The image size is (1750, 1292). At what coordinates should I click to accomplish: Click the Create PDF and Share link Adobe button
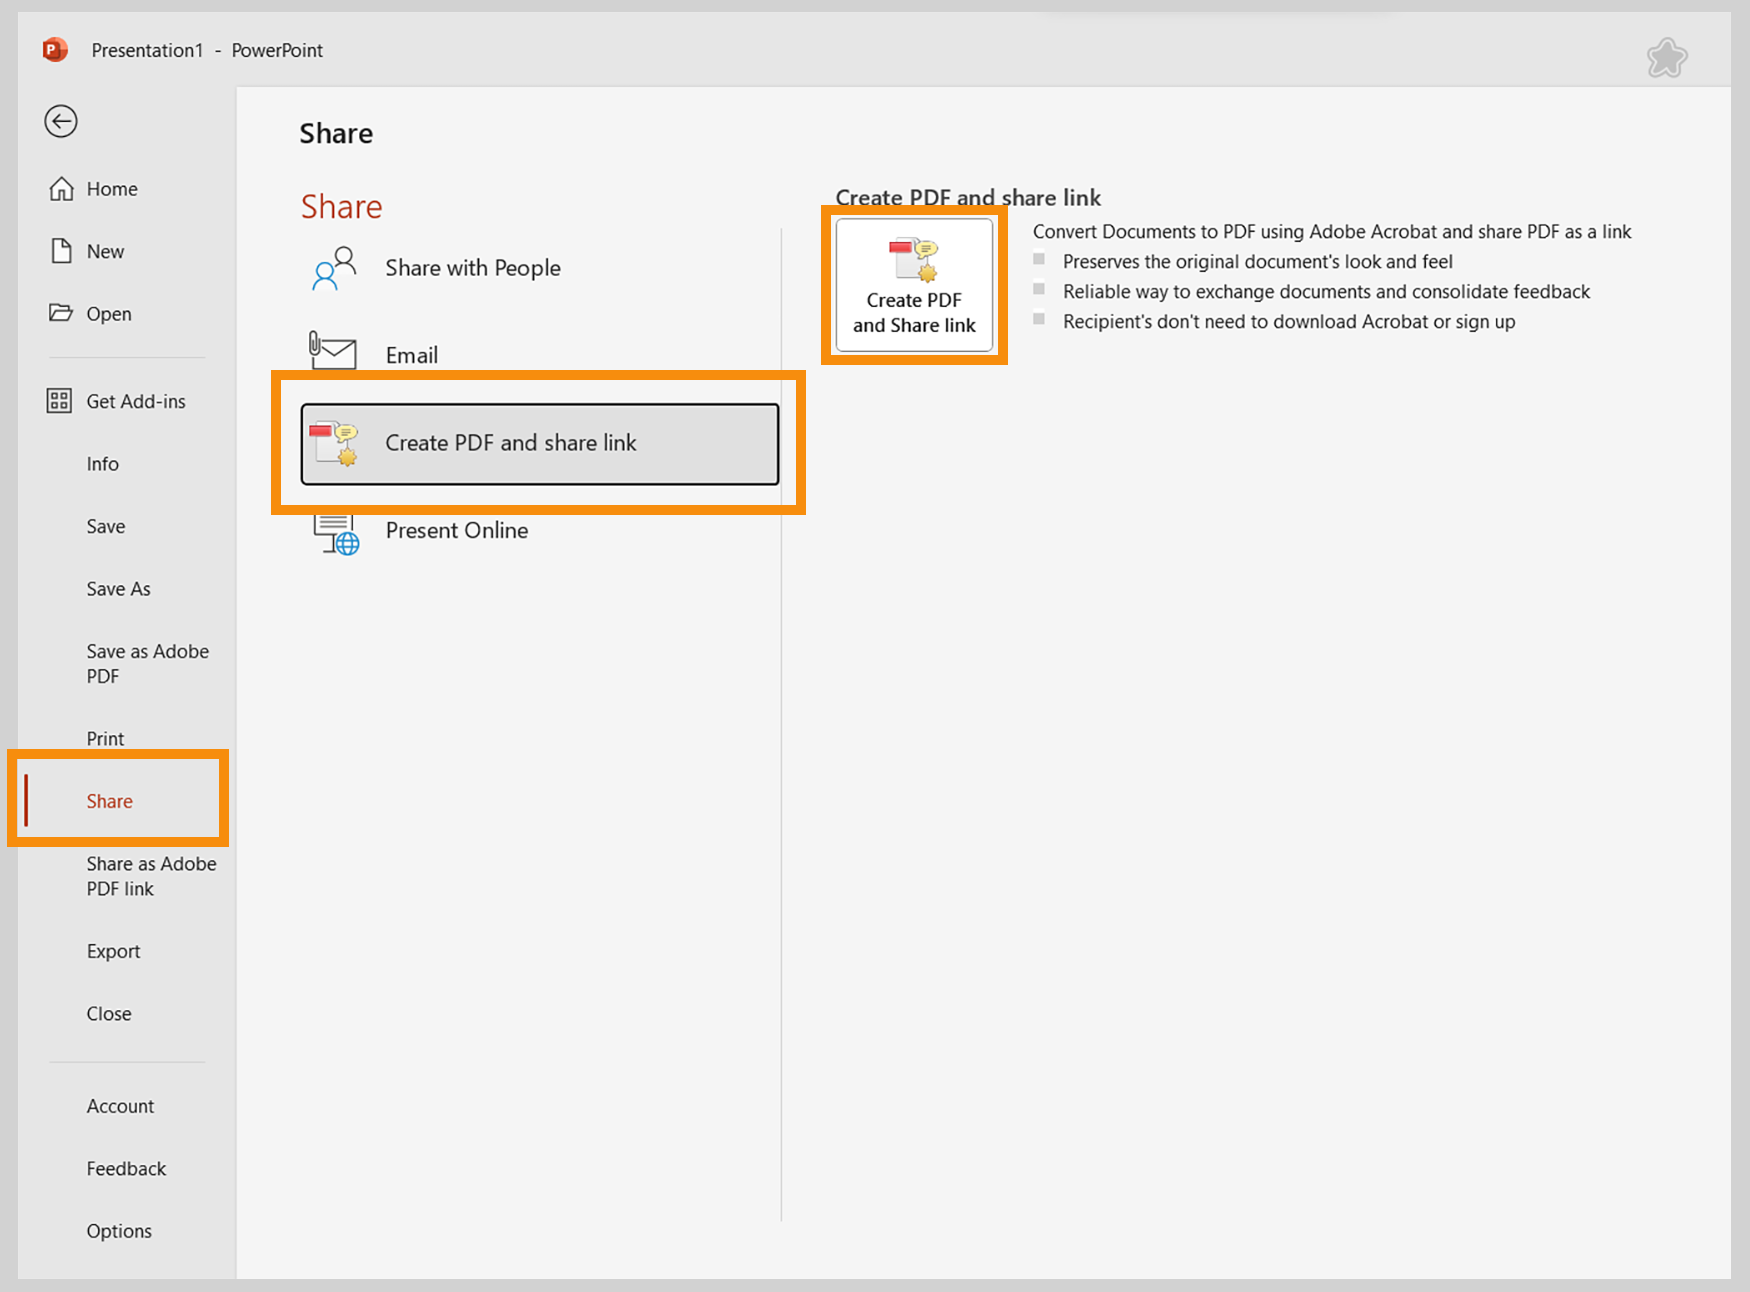click(913, 285)
